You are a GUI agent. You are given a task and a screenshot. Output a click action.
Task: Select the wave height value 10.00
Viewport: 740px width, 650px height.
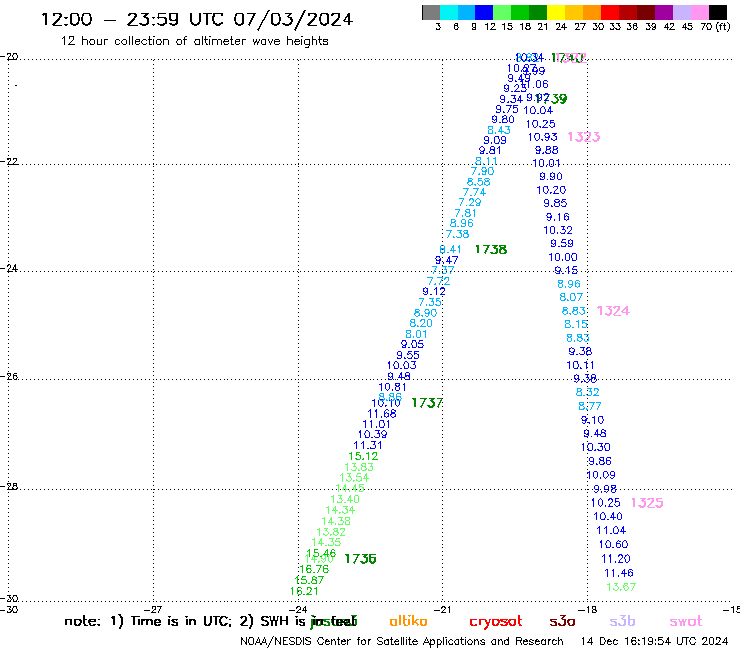(563, 257)
